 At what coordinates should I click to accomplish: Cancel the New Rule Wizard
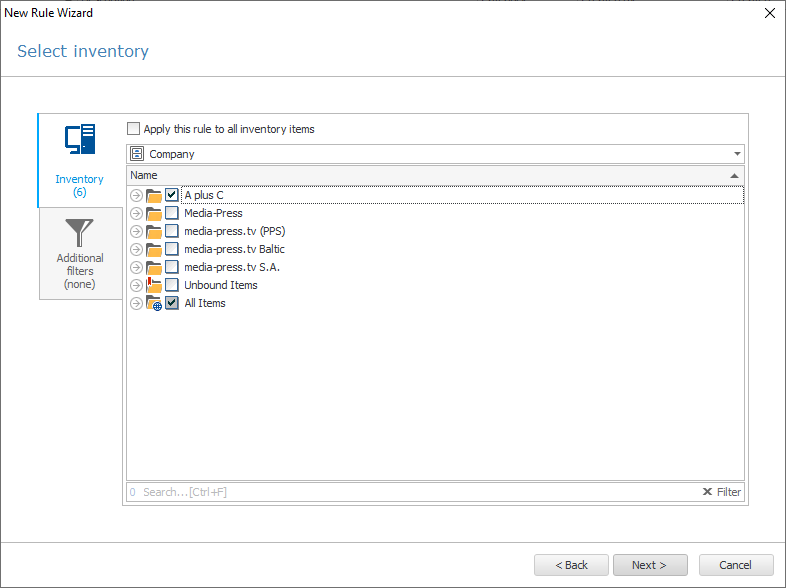point(736,565)
